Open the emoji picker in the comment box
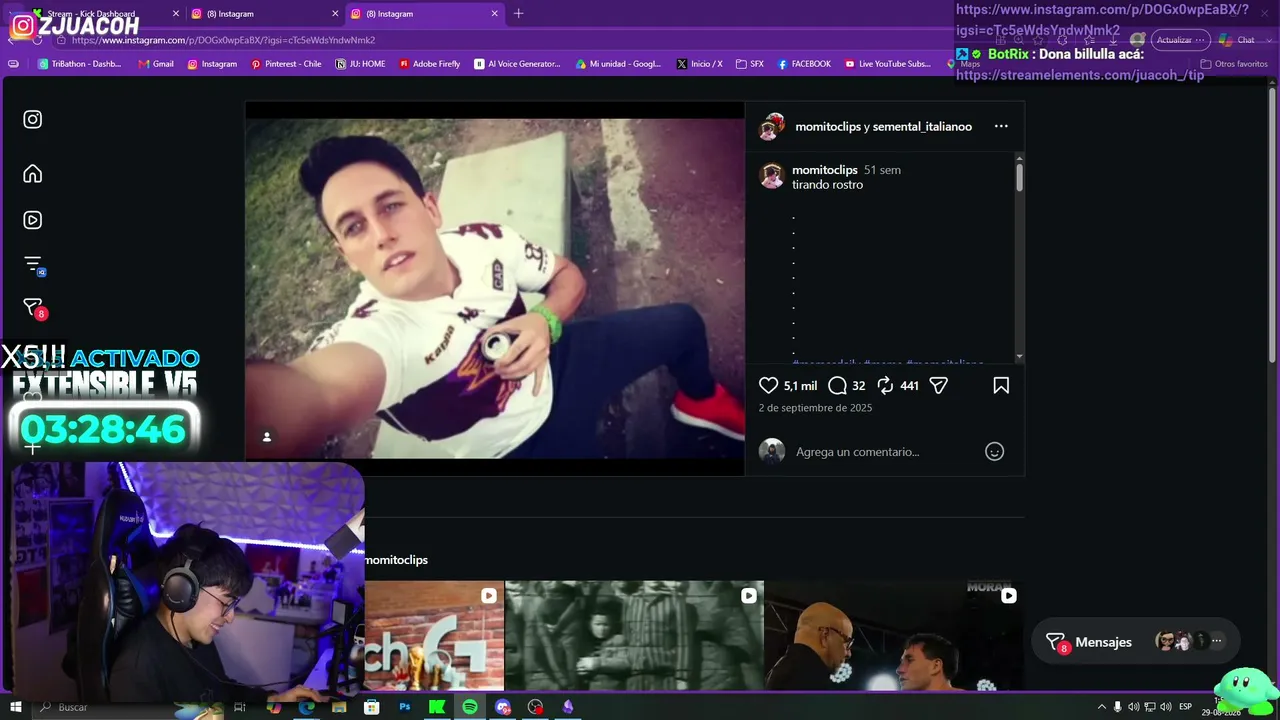 pyautogui.click(x=994, y=451)
